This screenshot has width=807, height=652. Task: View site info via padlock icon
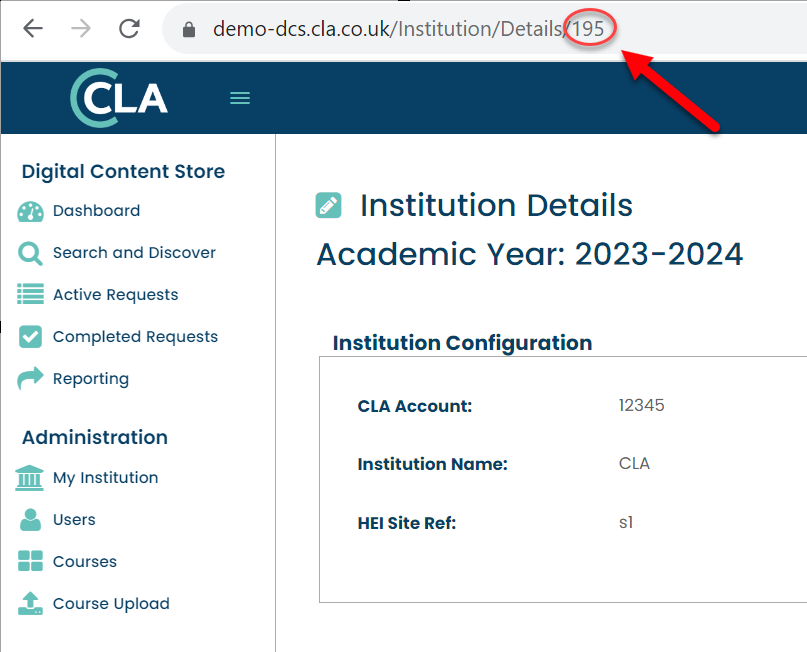[x=188, y=29]
